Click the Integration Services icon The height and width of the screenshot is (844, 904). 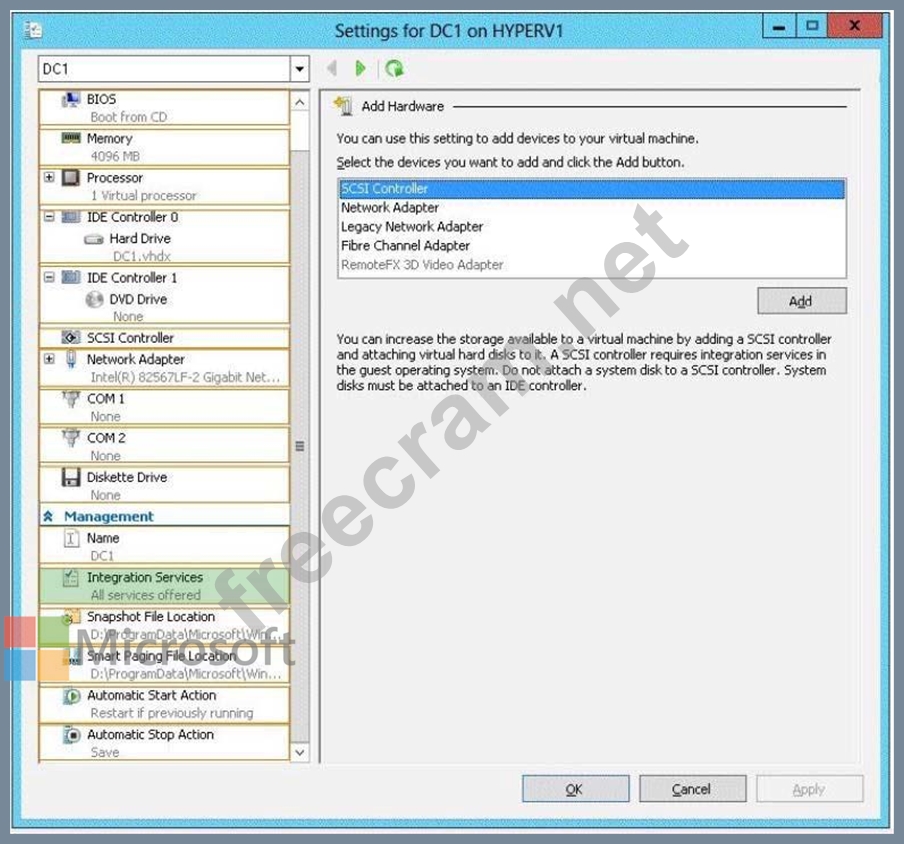click(71, 577)
